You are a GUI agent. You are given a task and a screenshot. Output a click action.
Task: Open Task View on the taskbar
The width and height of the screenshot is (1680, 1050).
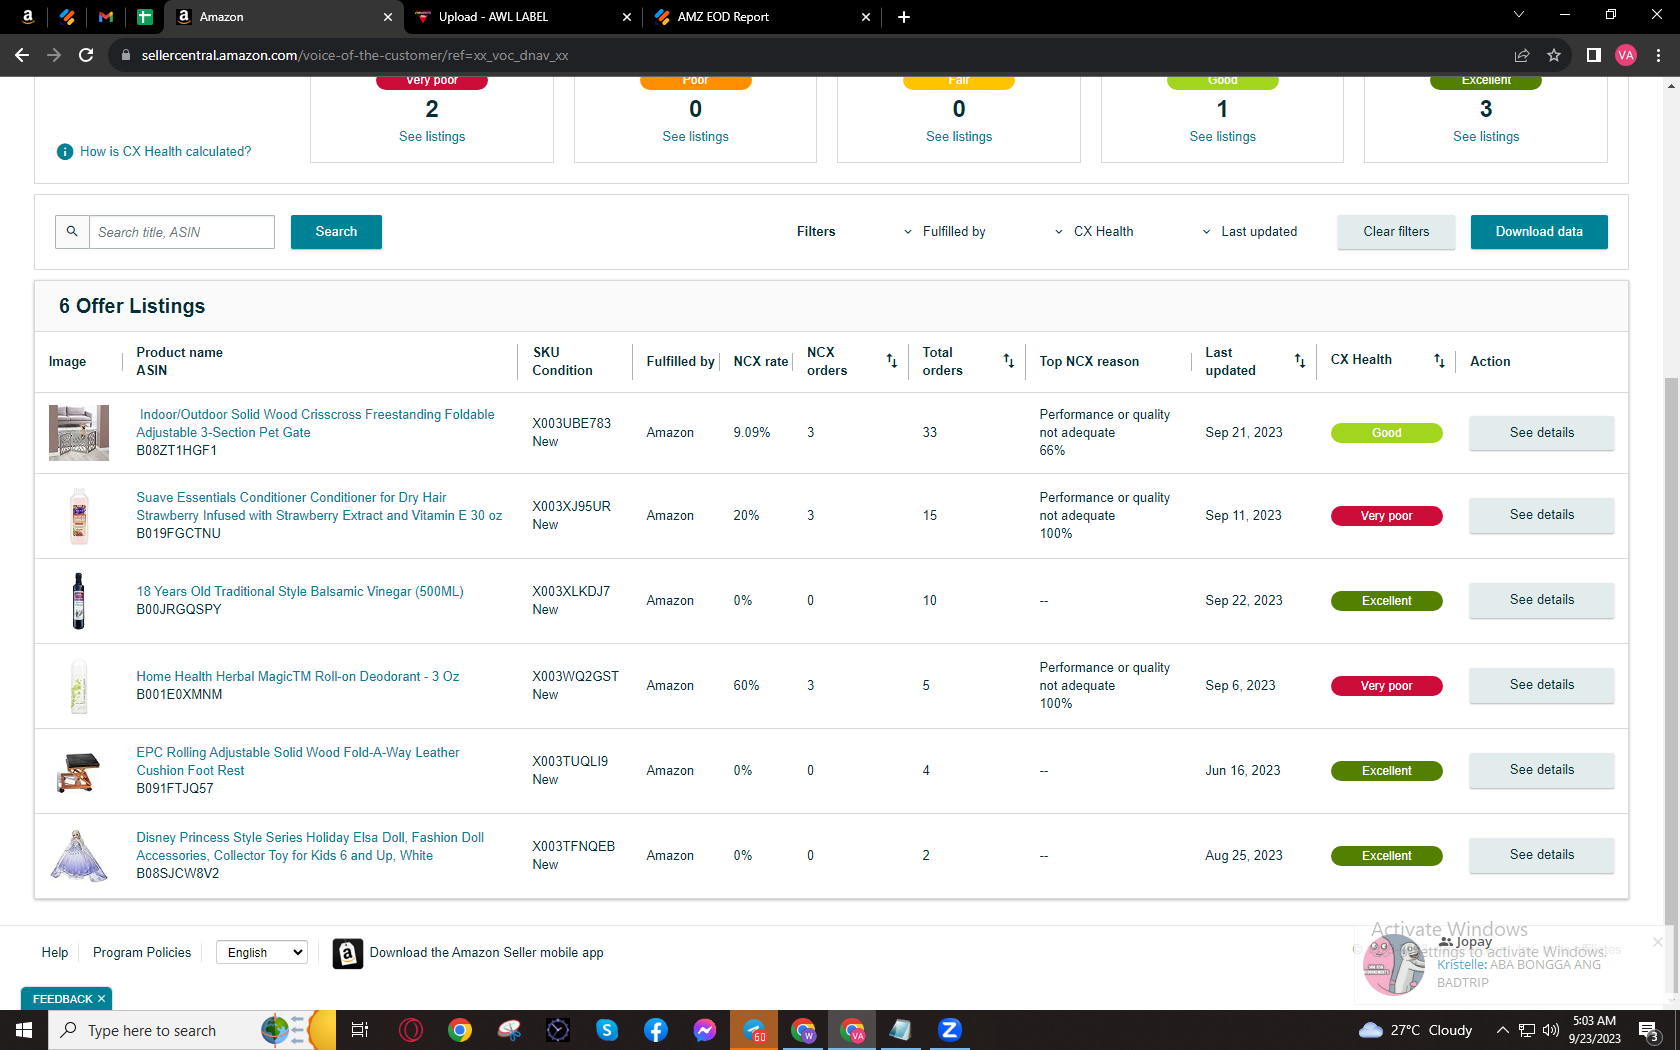(360, 1030)
